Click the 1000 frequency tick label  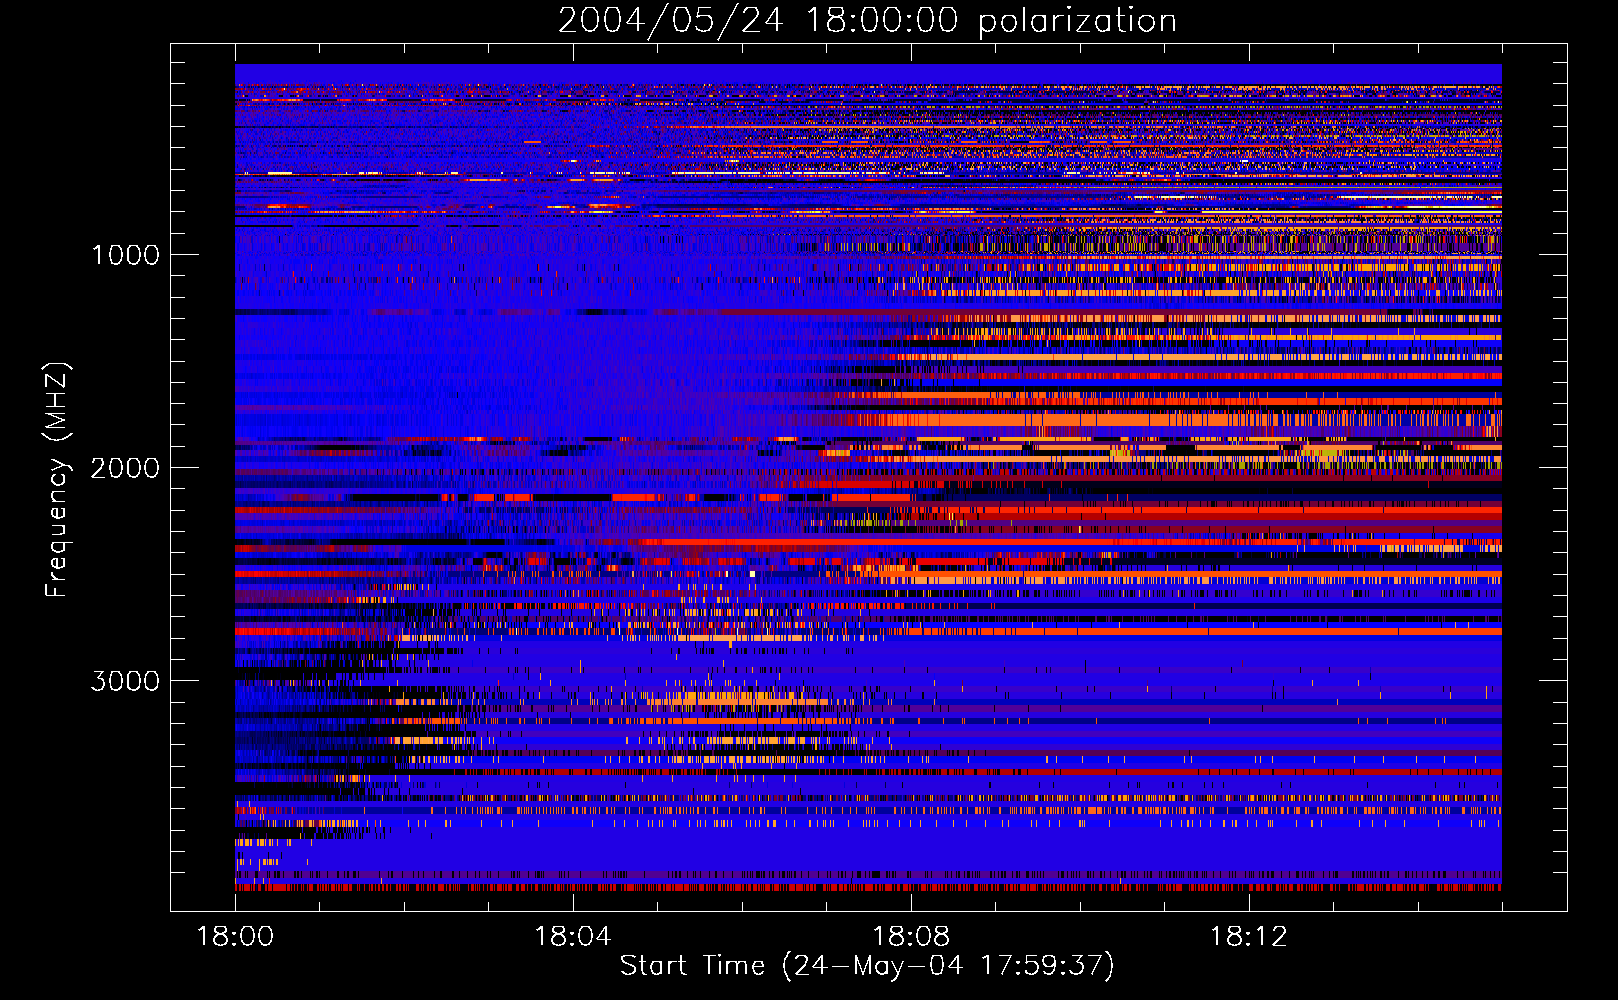pos(125,255)
